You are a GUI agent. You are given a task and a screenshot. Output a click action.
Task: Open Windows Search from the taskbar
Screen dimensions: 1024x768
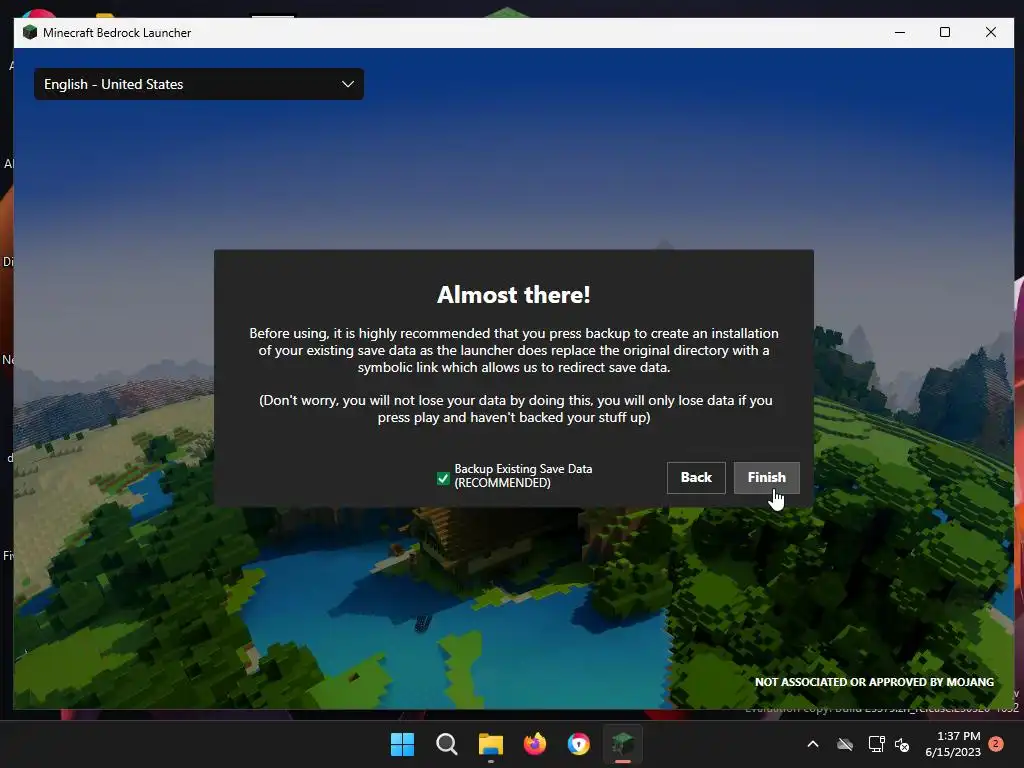(447, 744)
